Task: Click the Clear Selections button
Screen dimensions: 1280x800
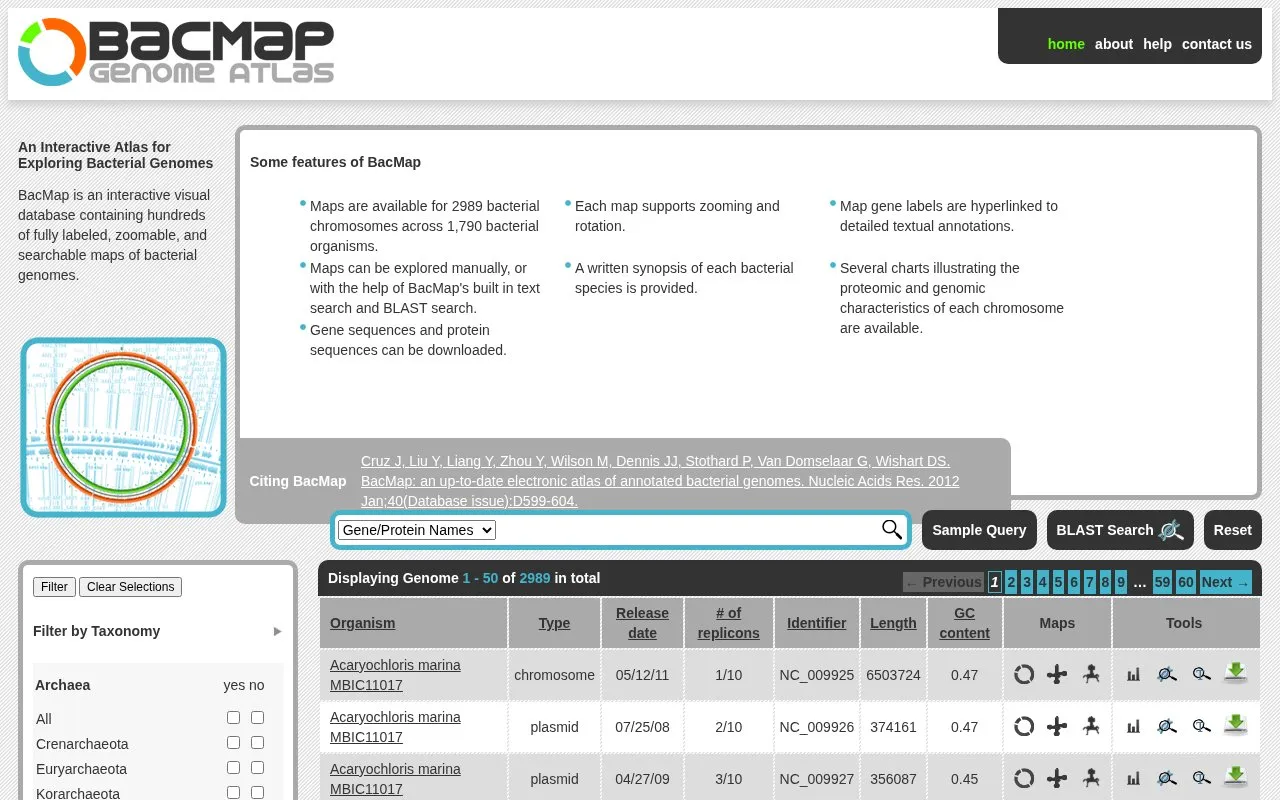Action: pos(130,587)
